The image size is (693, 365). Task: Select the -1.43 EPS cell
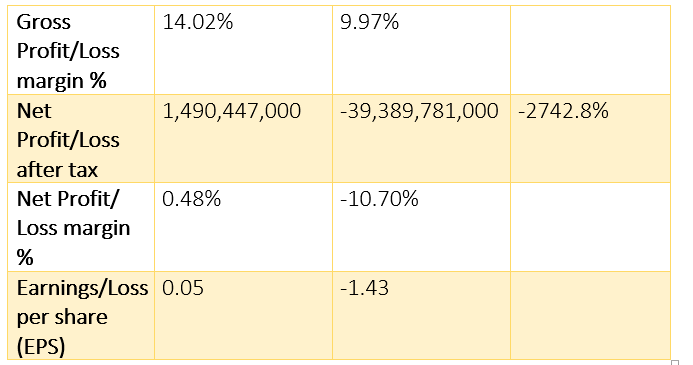422,315
